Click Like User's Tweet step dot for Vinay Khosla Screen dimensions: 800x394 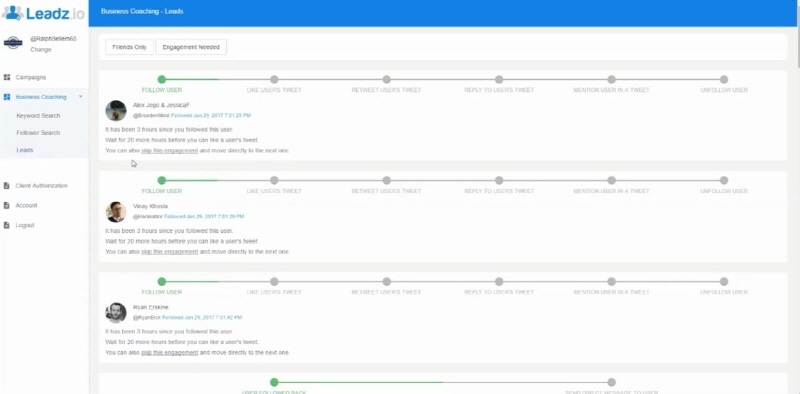(x=274, y=180)
